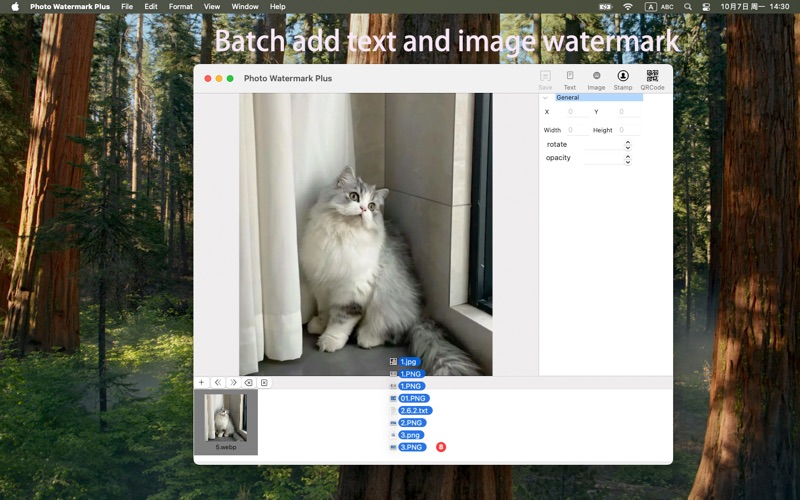
Task: Click the opacity value field
Action: [x=604, y=159]
